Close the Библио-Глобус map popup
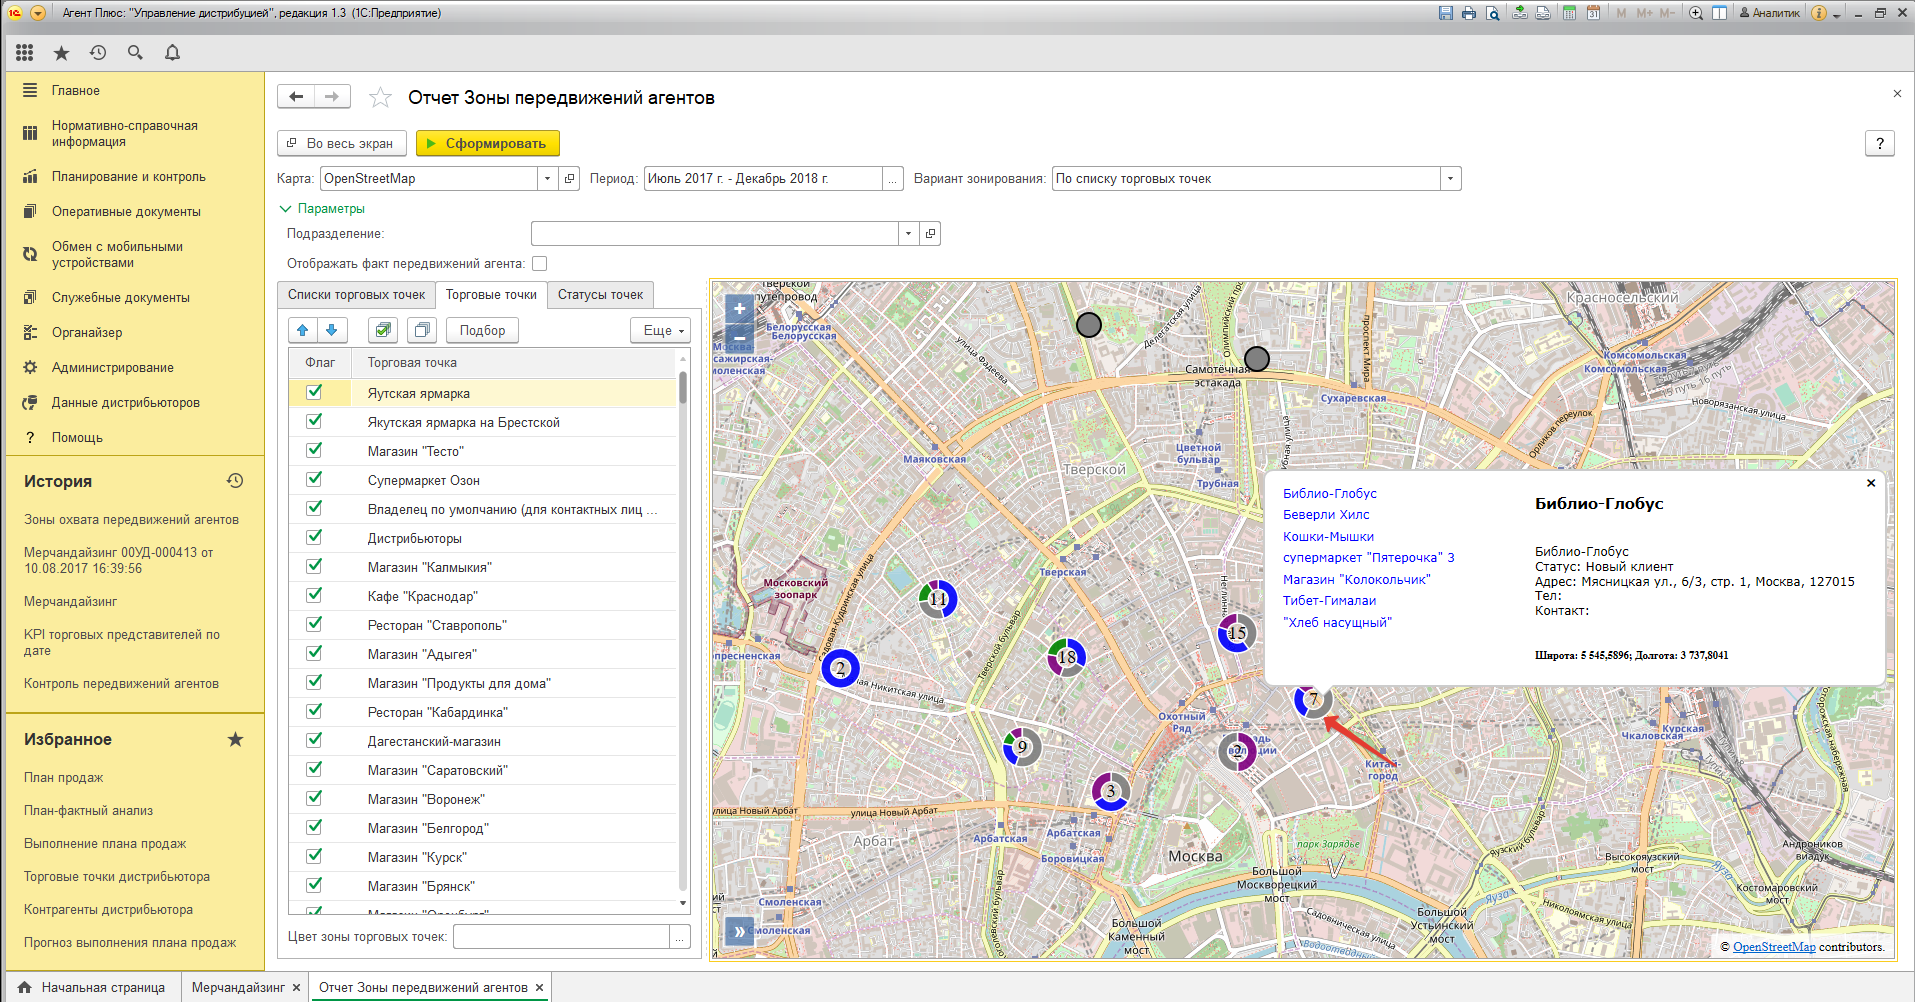 [1871, 483]
